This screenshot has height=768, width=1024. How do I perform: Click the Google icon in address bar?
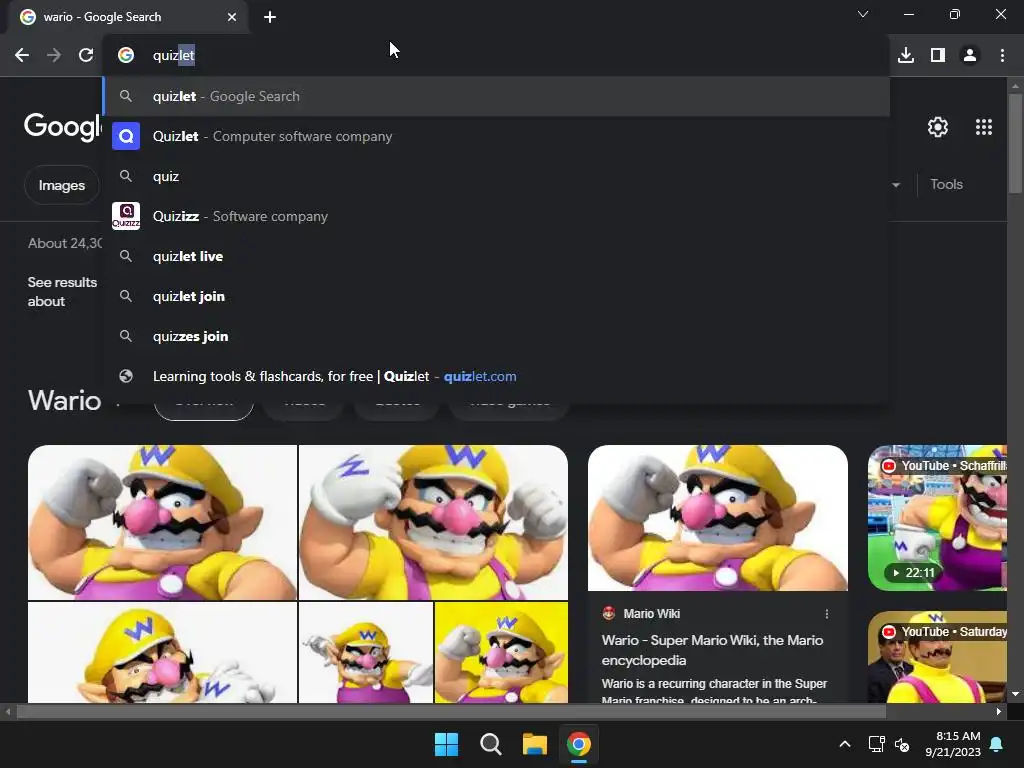tap(126, 56)
